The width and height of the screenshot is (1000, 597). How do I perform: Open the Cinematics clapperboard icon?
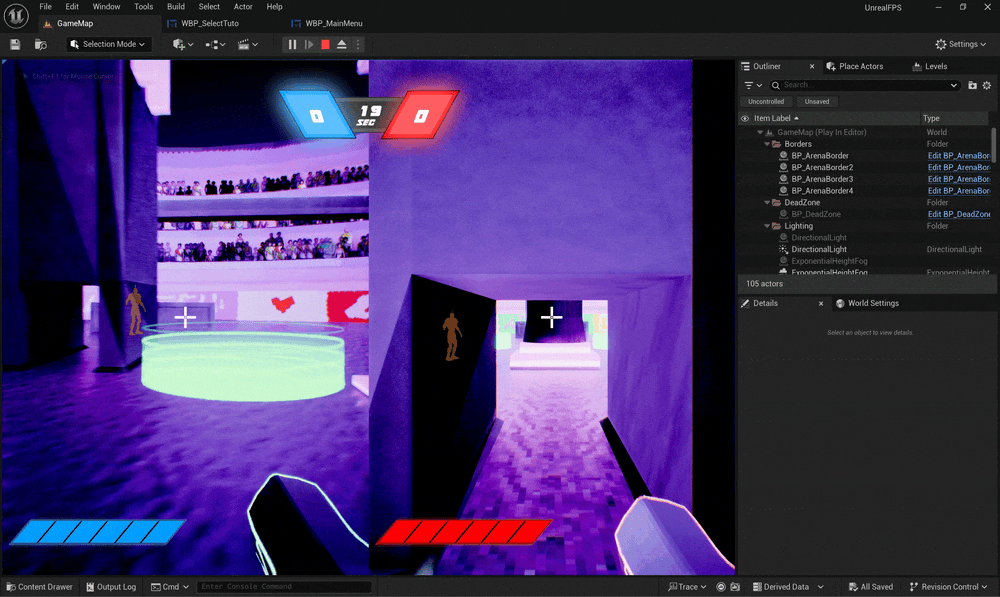coord(246,44)
